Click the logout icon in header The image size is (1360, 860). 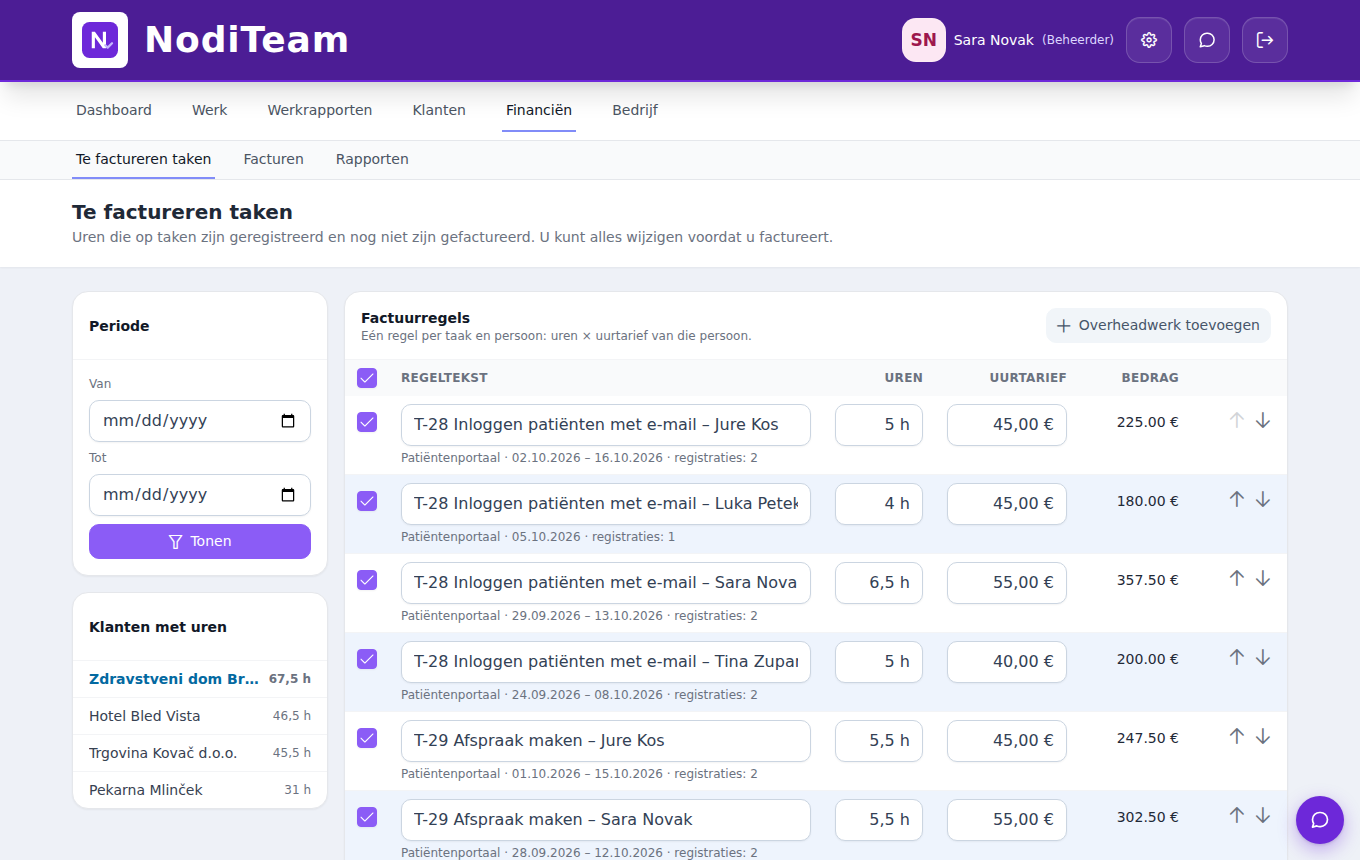[x=1265, y=40]
